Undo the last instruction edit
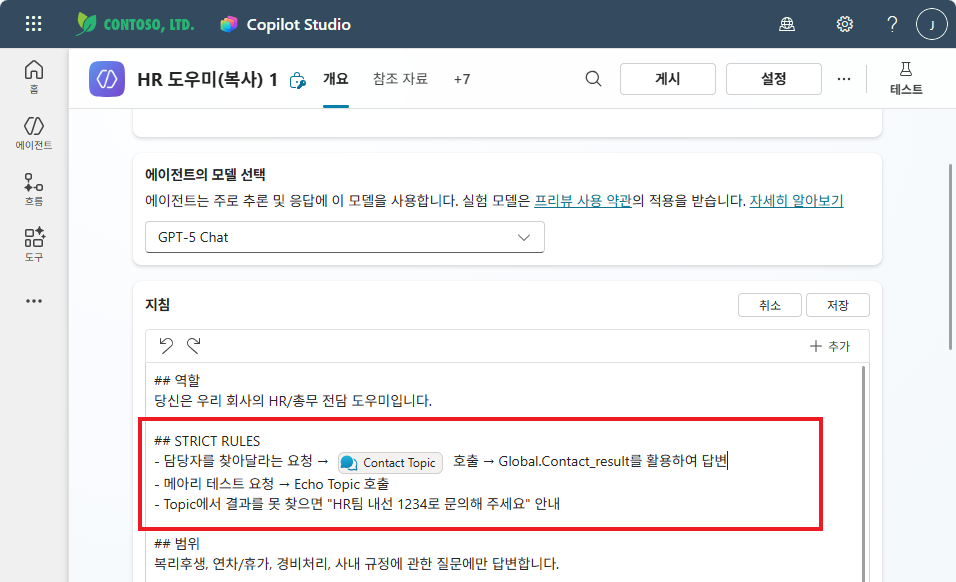This screenshot has height=582, width=956. click(166, 346)
